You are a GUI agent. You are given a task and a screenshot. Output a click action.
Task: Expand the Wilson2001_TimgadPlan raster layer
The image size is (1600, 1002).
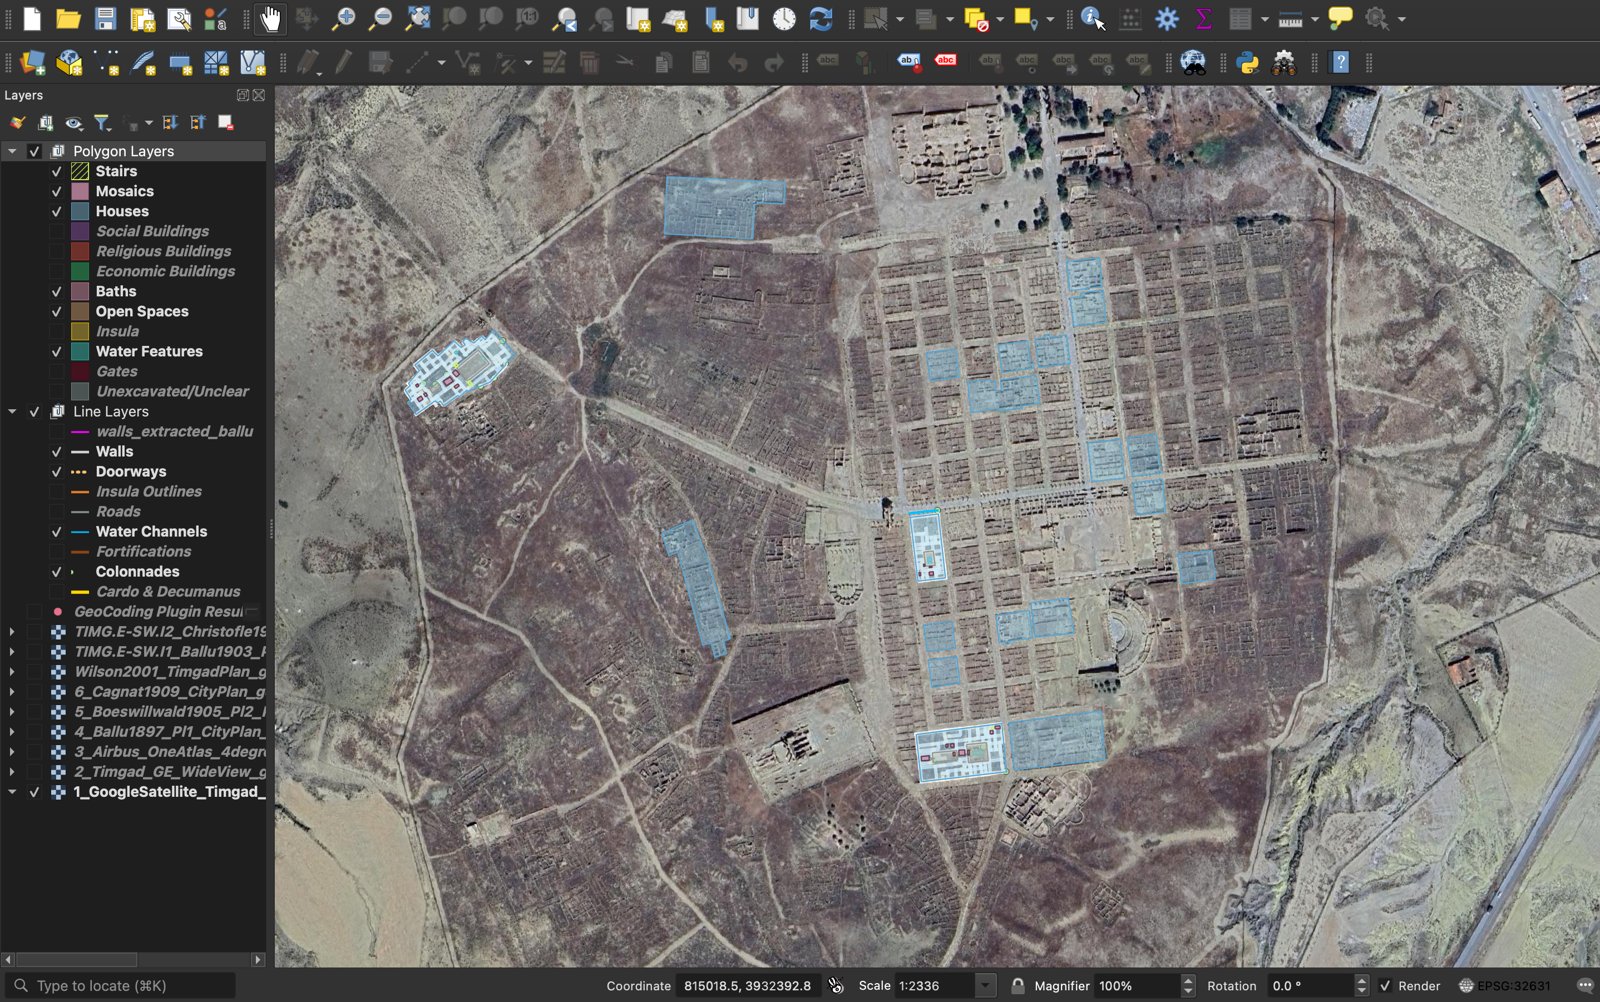[12, 671]
